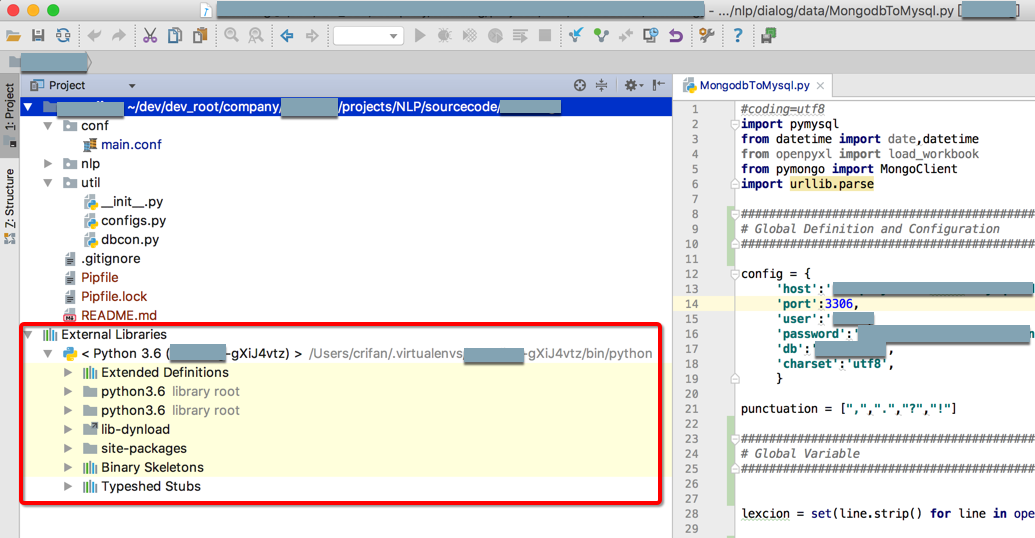Click the Scroll from Source crosshair icon
The width and height of the screenshot is (1035, 538).
[x=580, y=85]
